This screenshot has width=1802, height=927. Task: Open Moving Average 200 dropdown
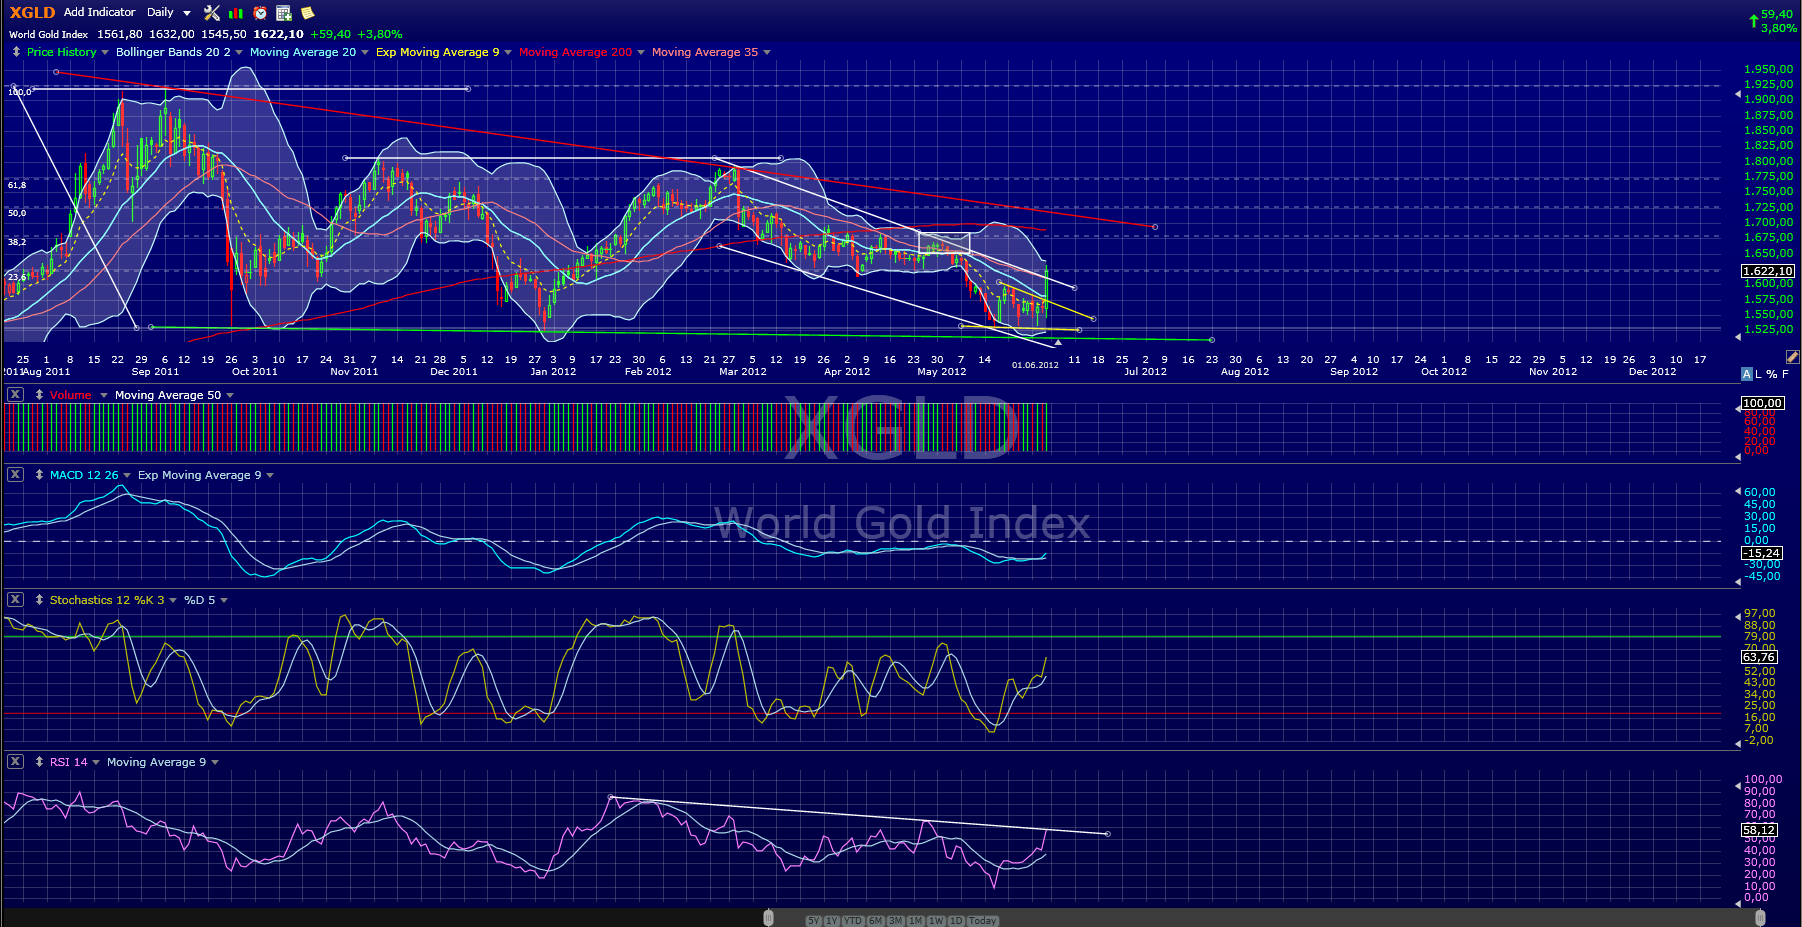pyautogui.click(x=641, y=53)
